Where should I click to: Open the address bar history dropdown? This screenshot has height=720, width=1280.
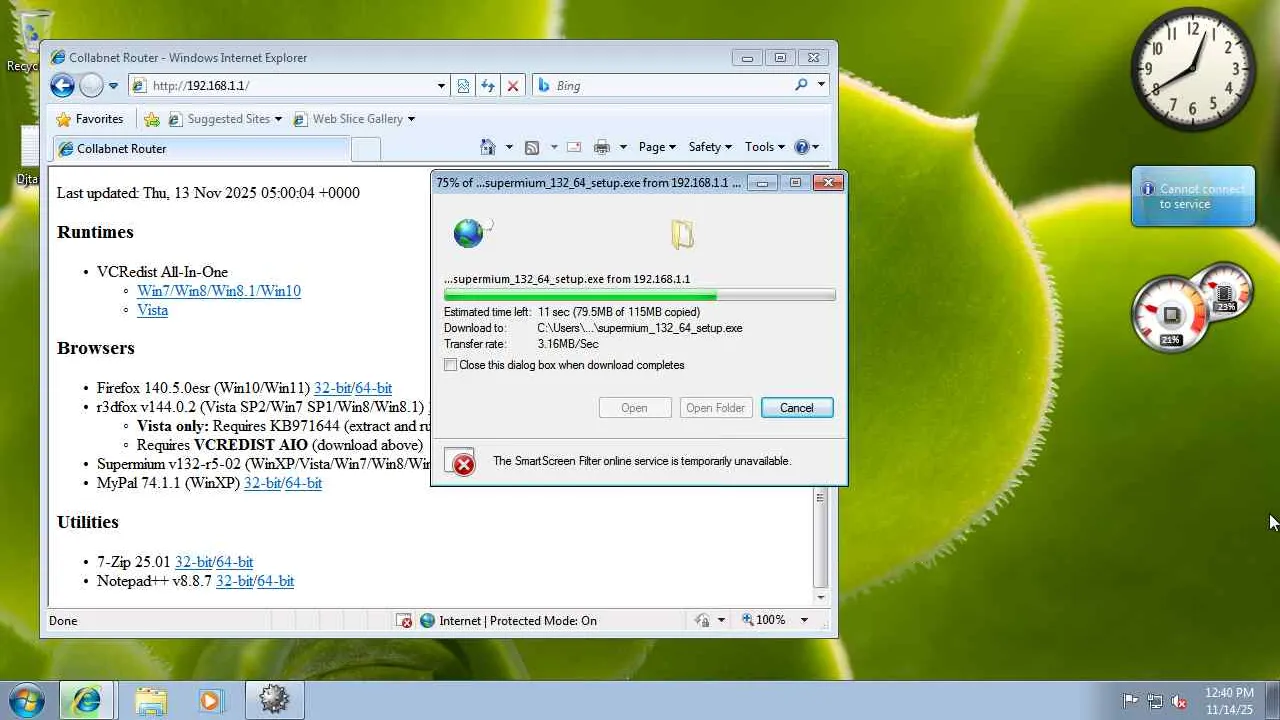pos(441,86)
